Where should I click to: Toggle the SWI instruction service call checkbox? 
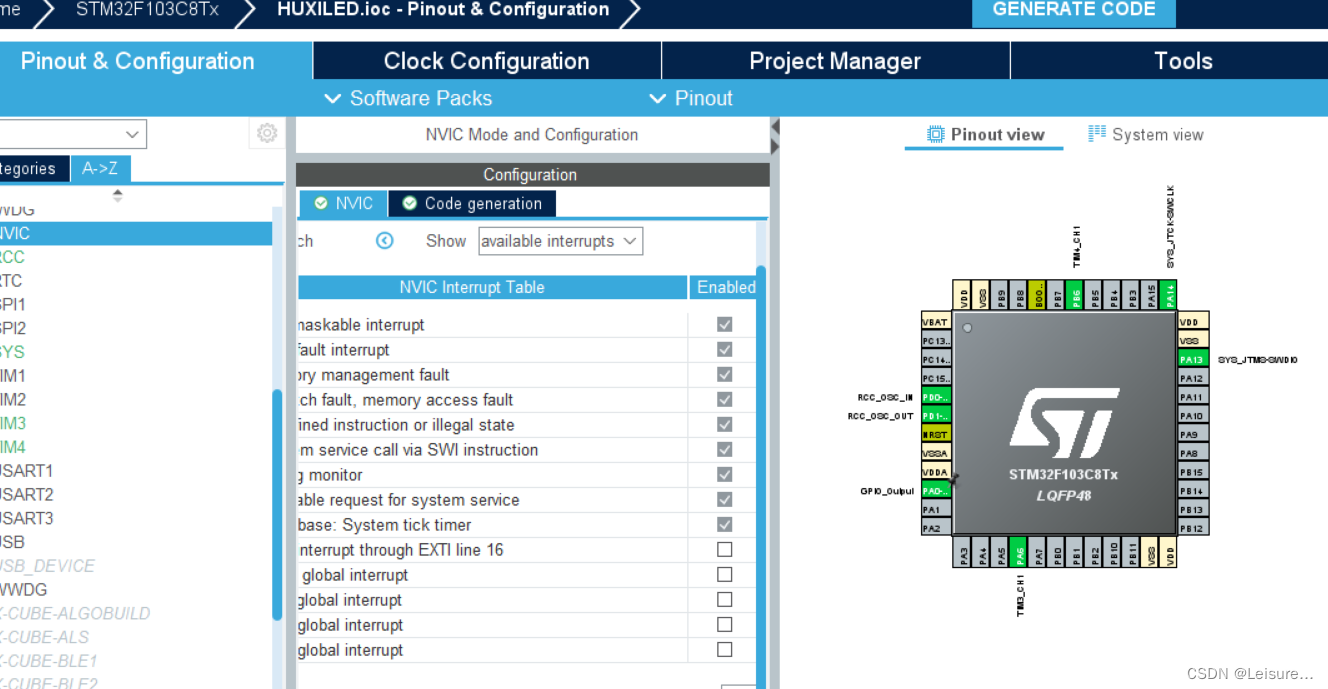click(724, 449)
